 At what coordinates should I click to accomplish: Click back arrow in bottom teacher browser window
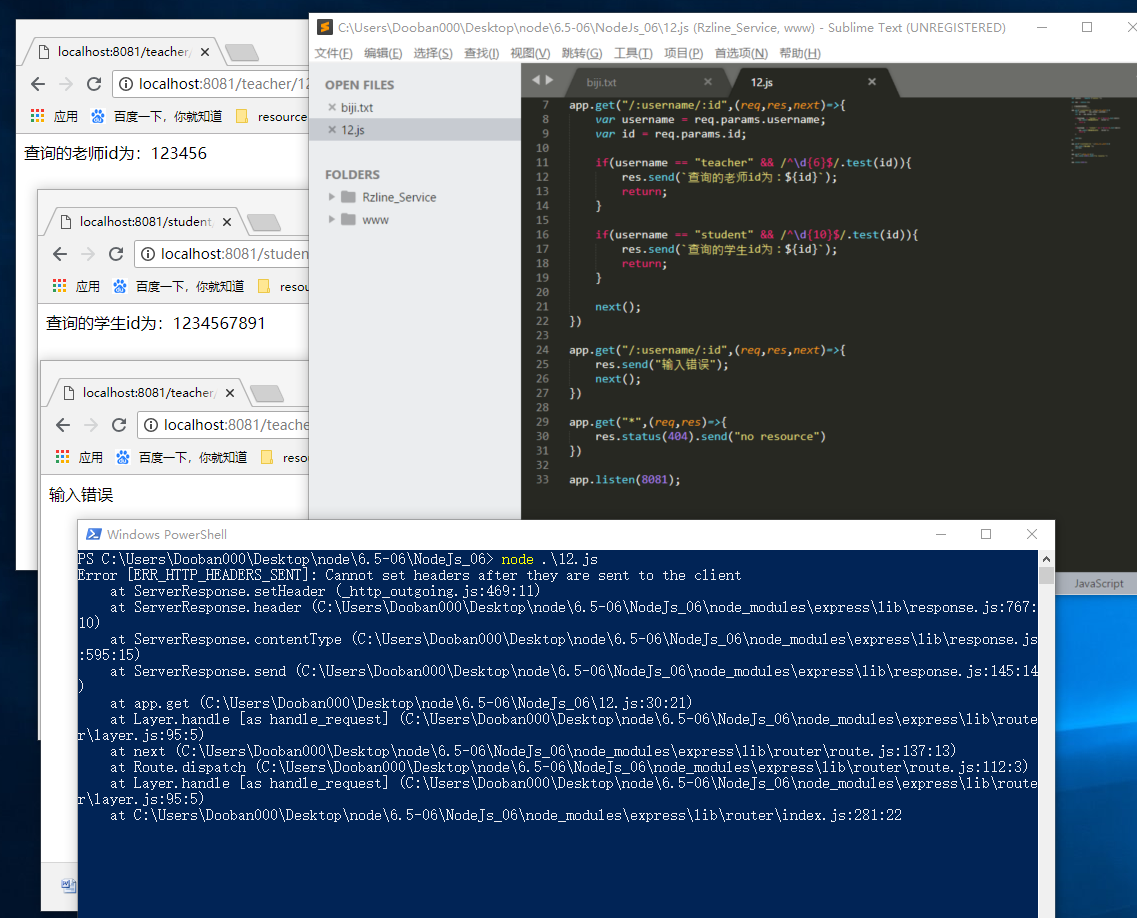tap(63, 425)
